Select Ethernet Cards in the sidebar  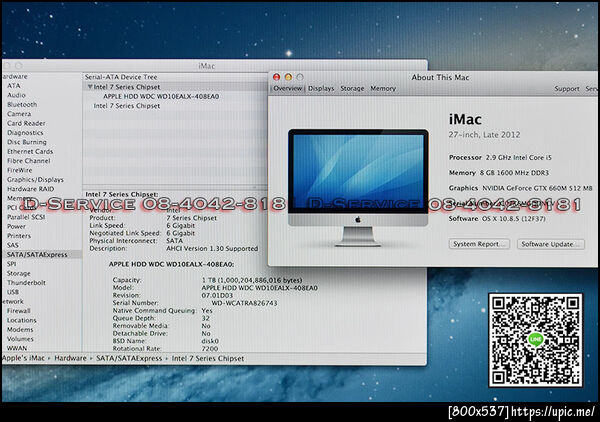(x=30, y=152)
